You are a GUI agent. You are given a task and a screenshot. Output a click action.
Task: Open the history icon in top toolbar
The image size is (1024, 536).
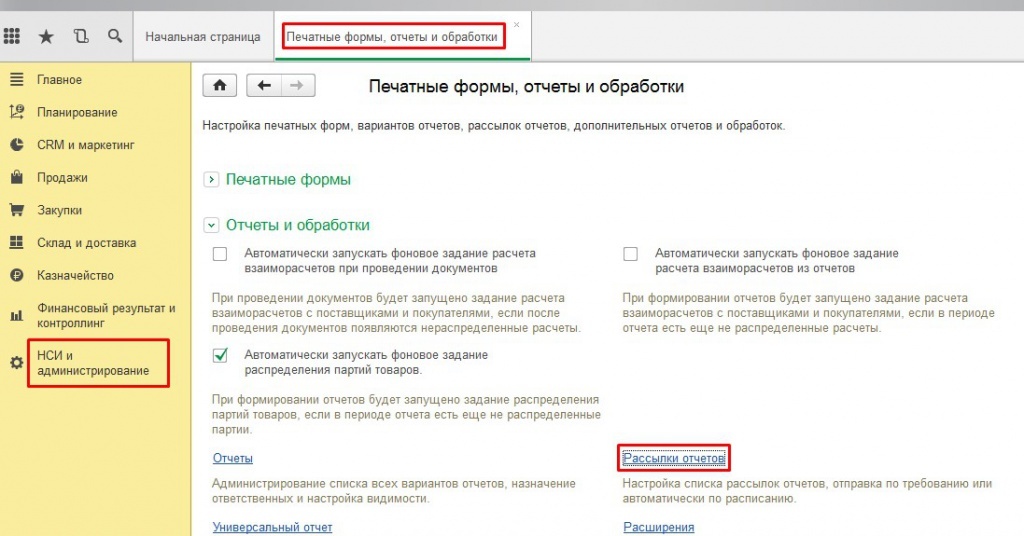point(81,36)
